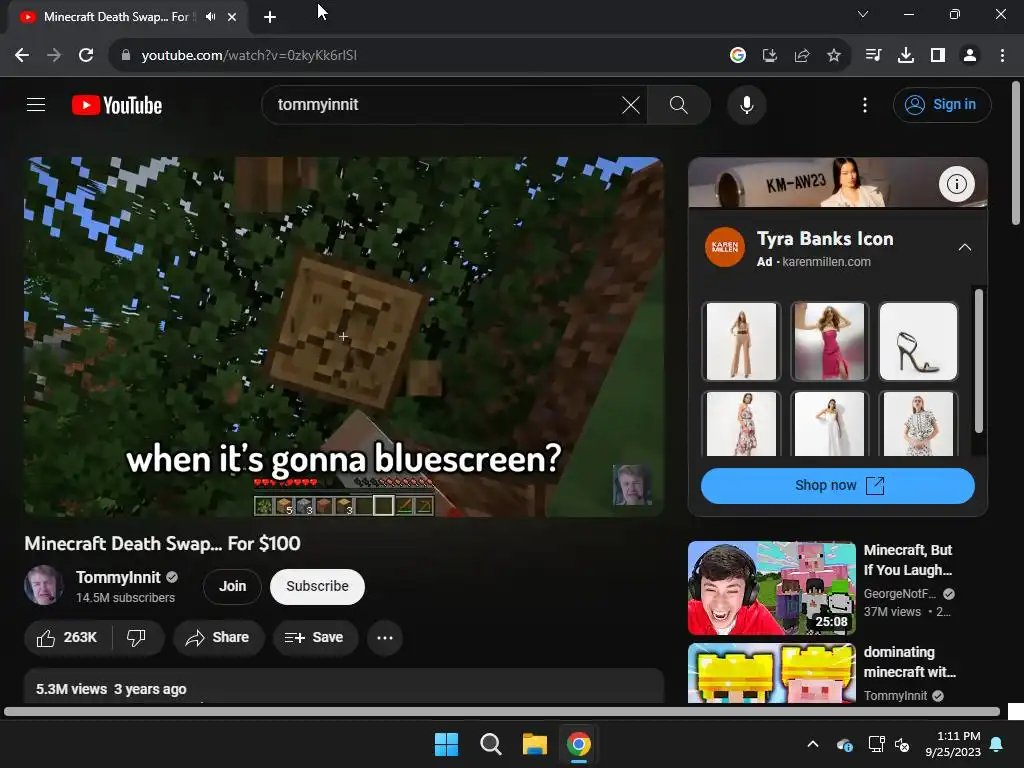
Task: Share this page icon in address bar
Action: [x=802, y=56]
